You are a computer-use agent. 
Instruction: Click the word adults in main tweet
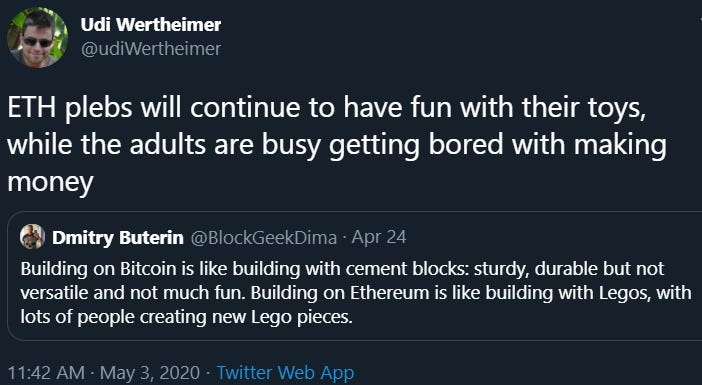point(168,145)
